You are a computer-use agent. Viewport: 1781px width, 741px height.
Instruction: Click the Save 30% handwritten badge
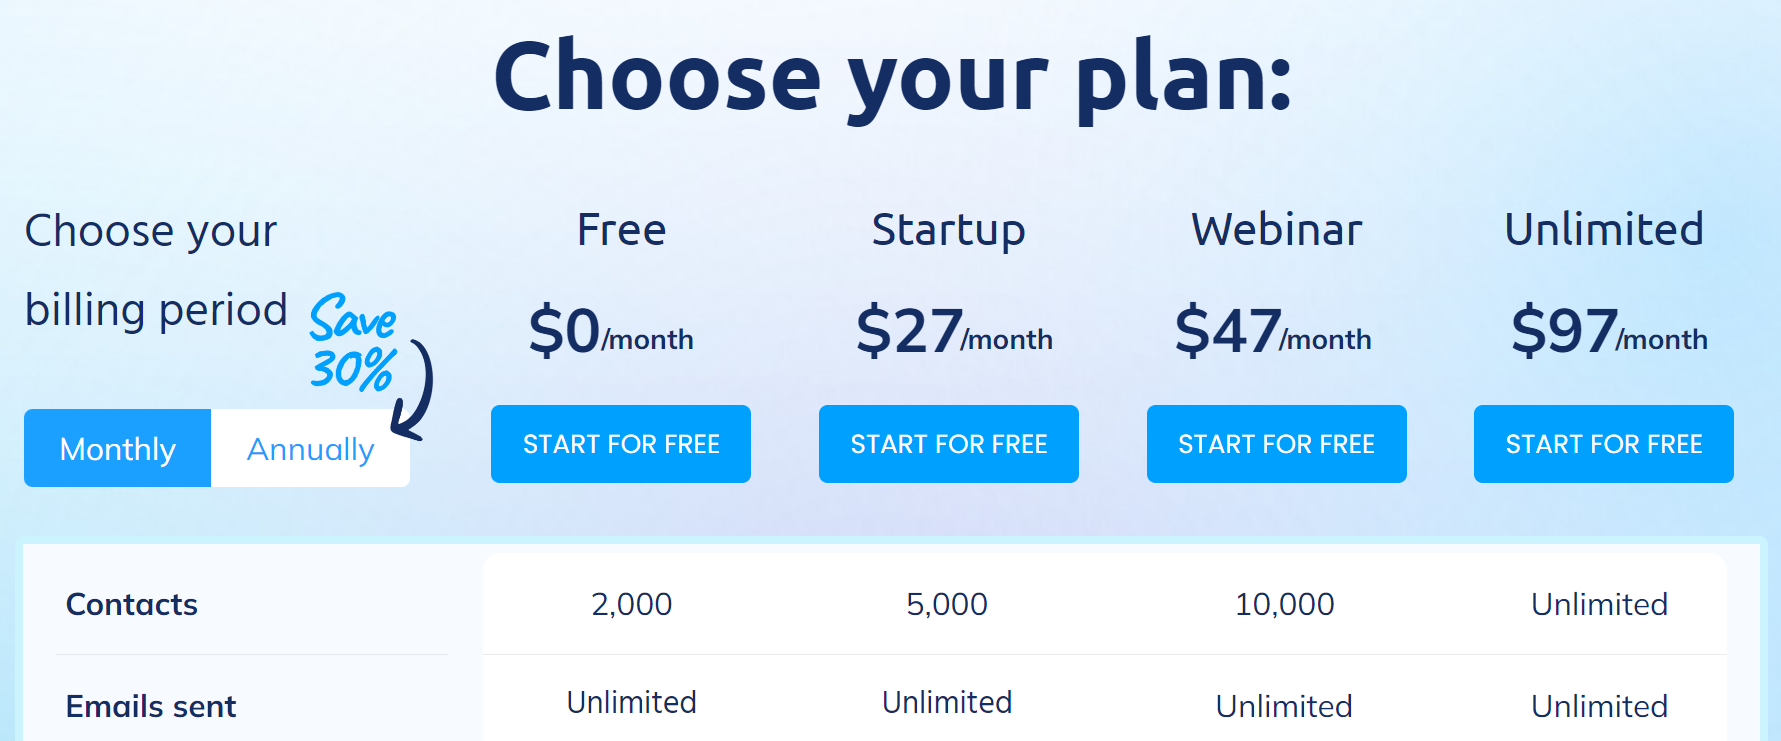click(353, 342)
